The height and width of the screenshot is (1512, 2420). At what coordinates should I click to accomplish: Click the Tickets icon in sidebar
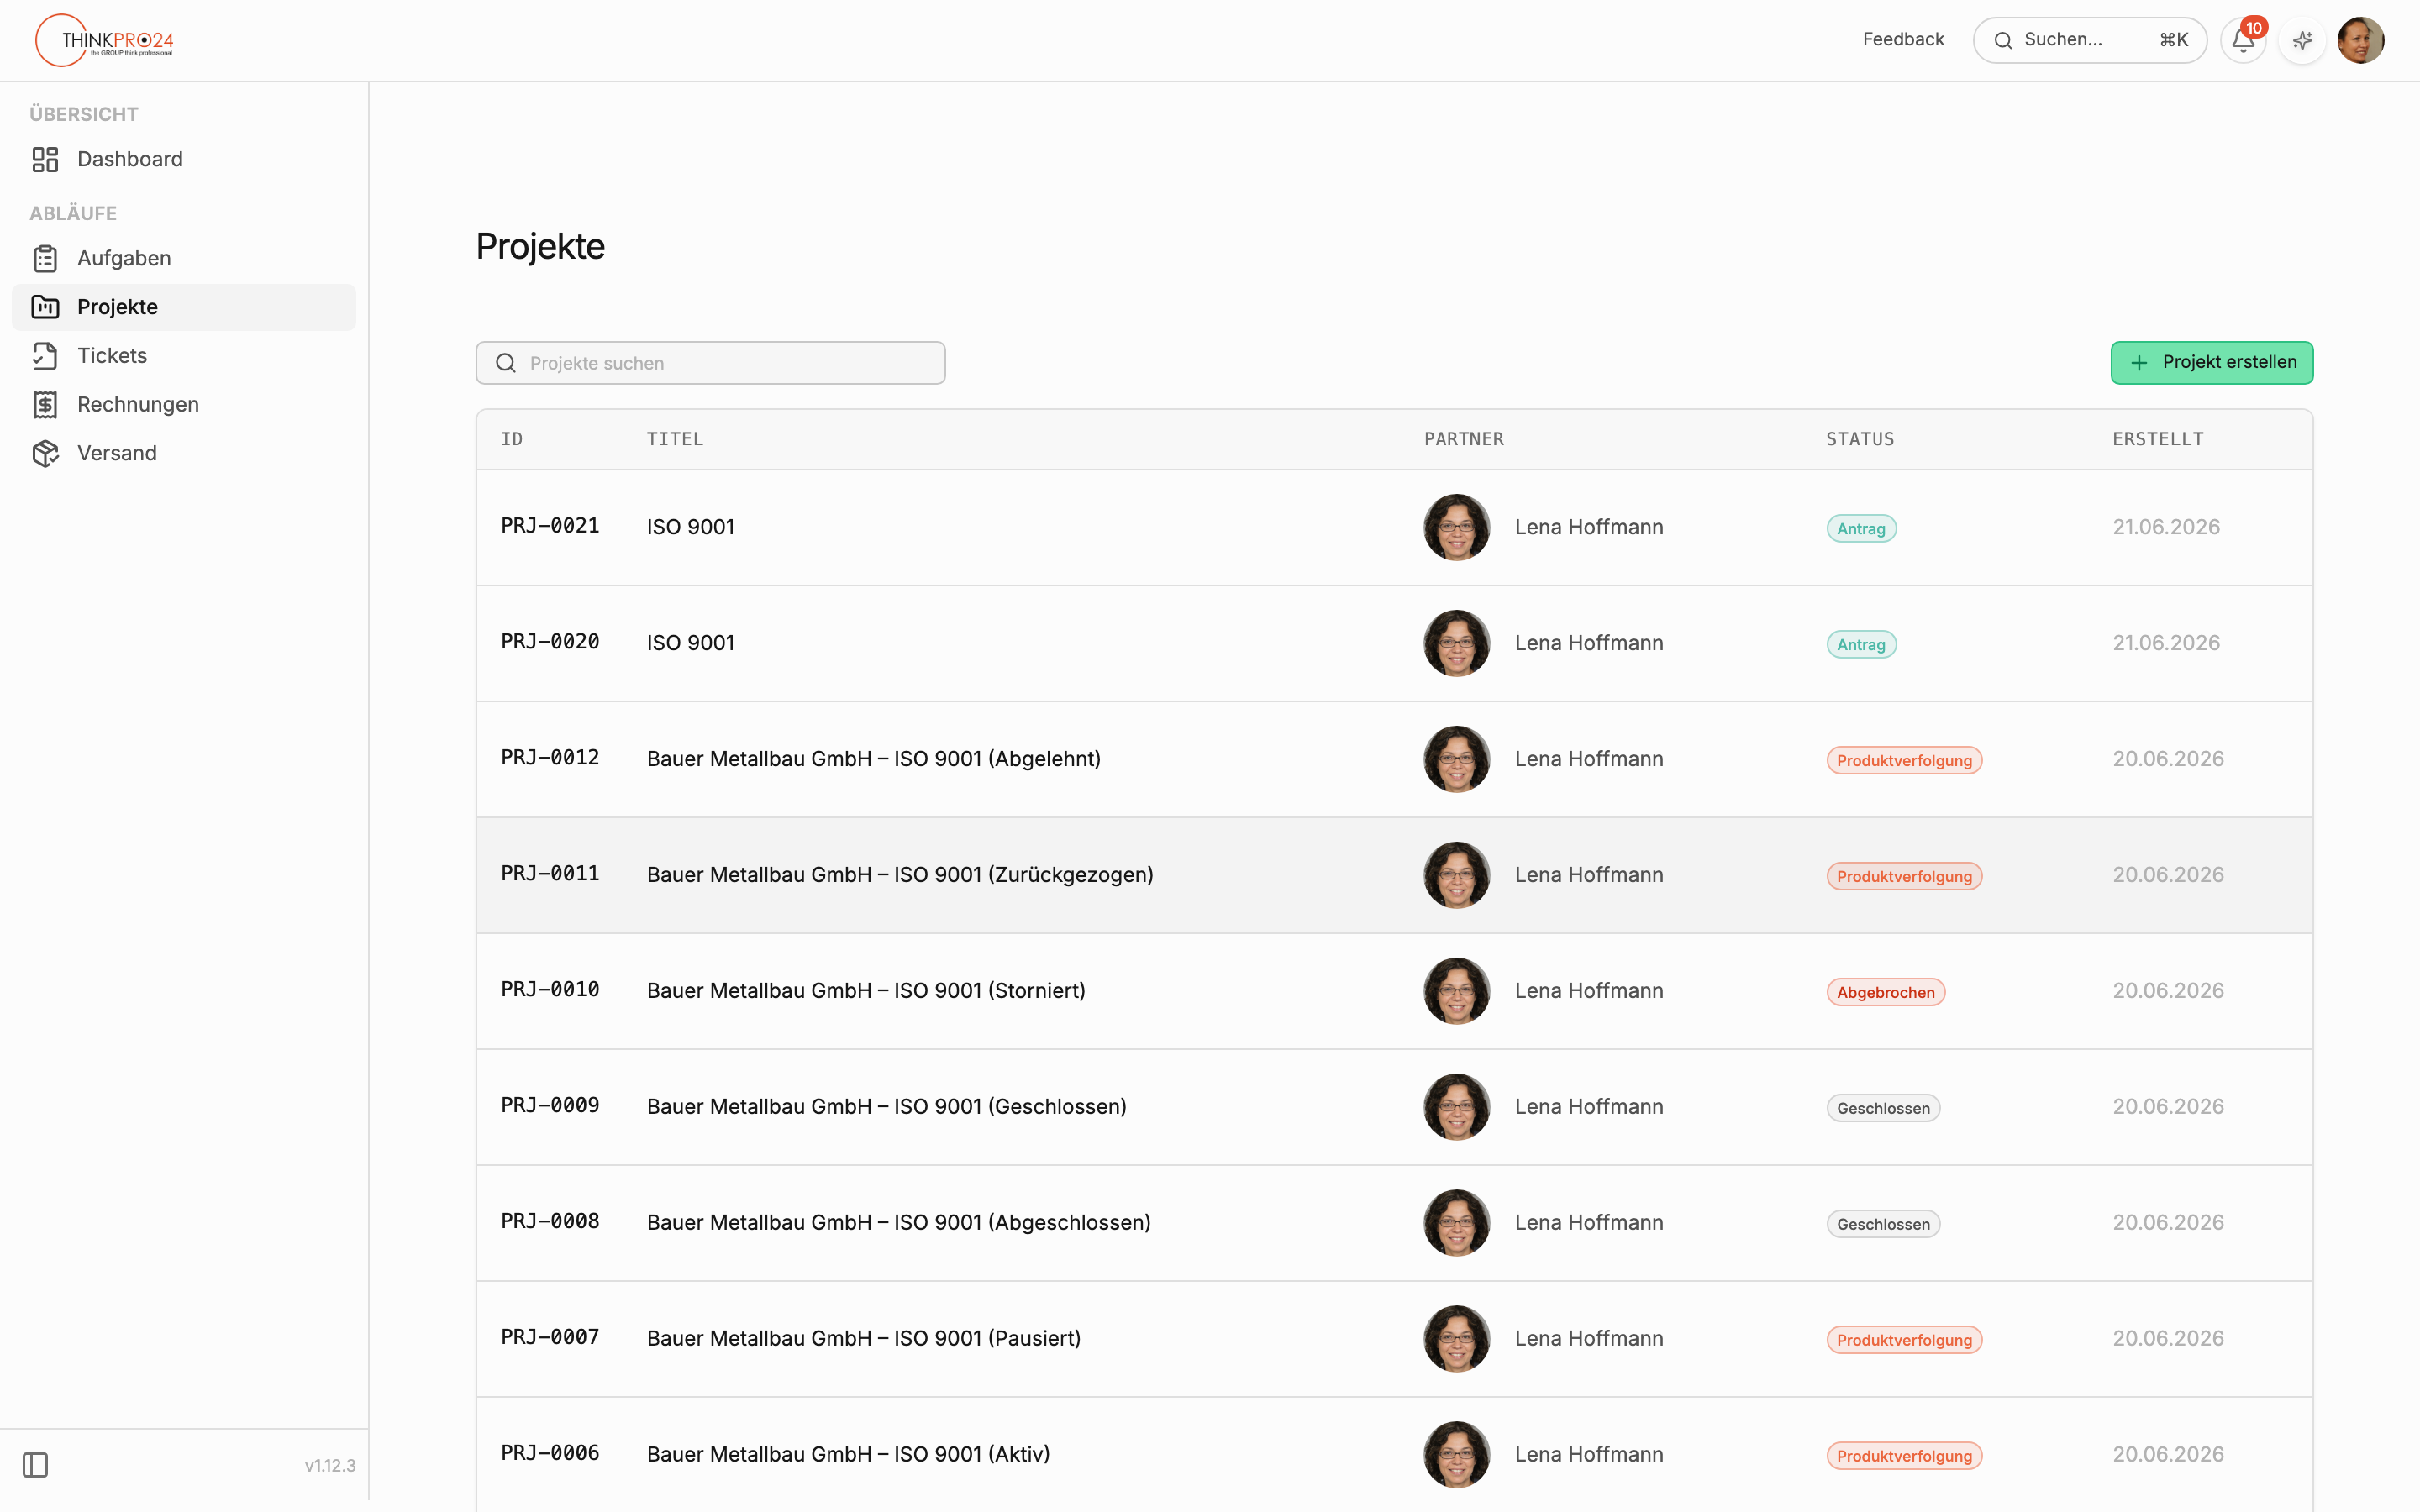point(45,356)
